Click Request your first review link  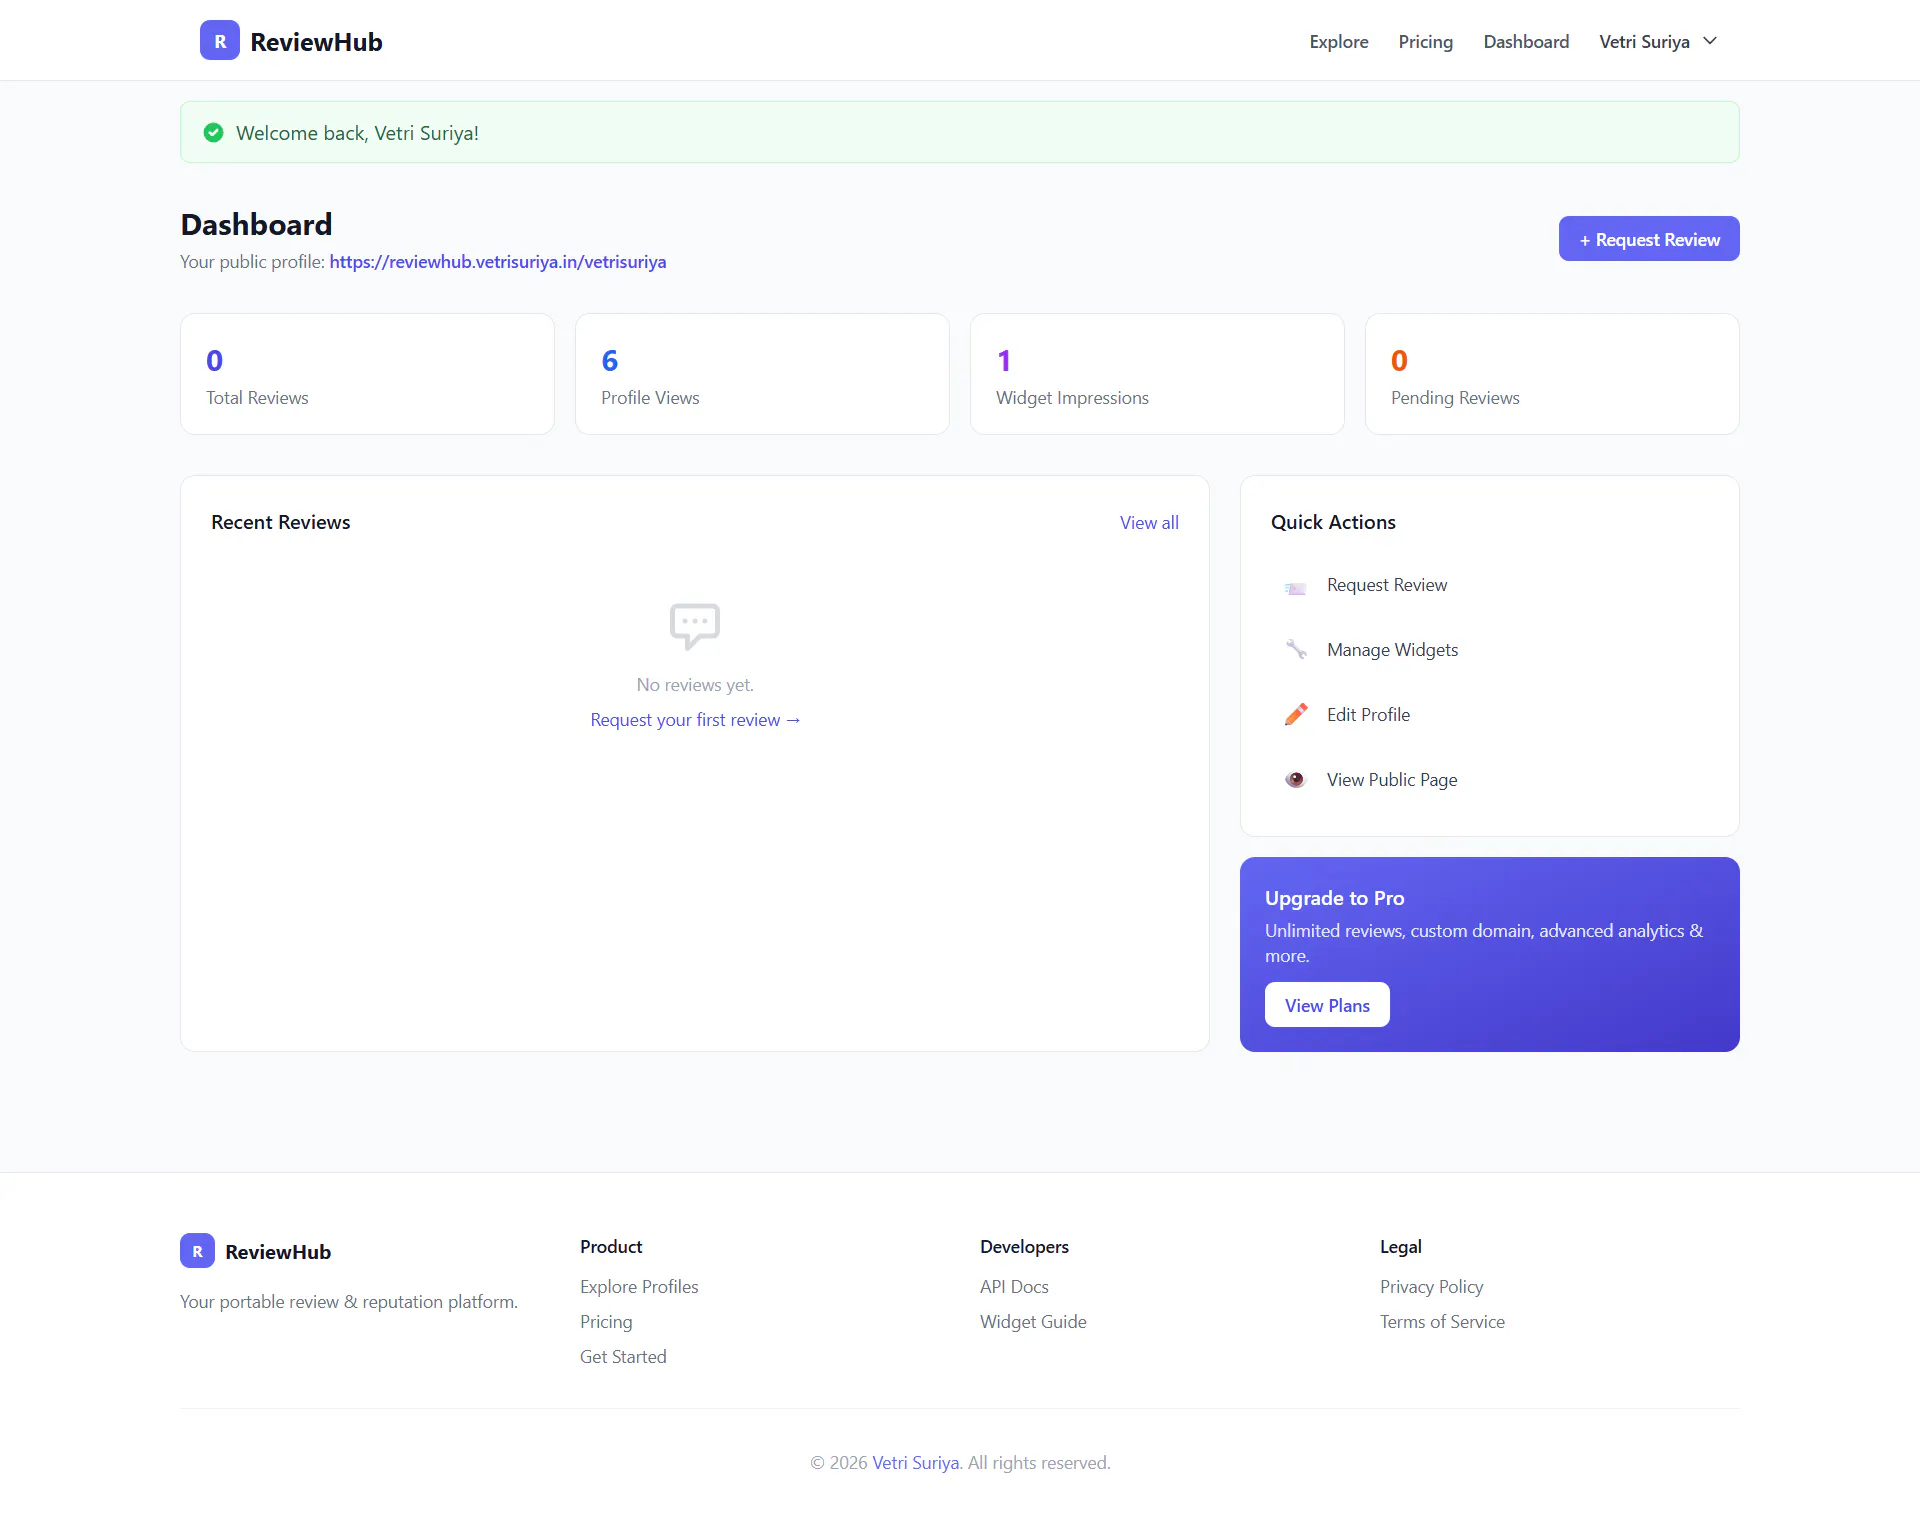695,720
